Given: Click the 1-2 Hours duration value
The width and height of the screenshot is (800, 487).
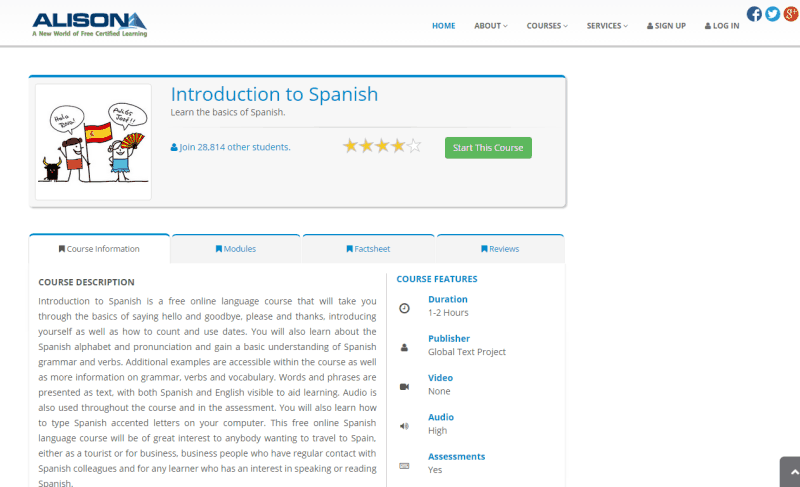Looking at the screenshot, I should (x=448, y=313).
